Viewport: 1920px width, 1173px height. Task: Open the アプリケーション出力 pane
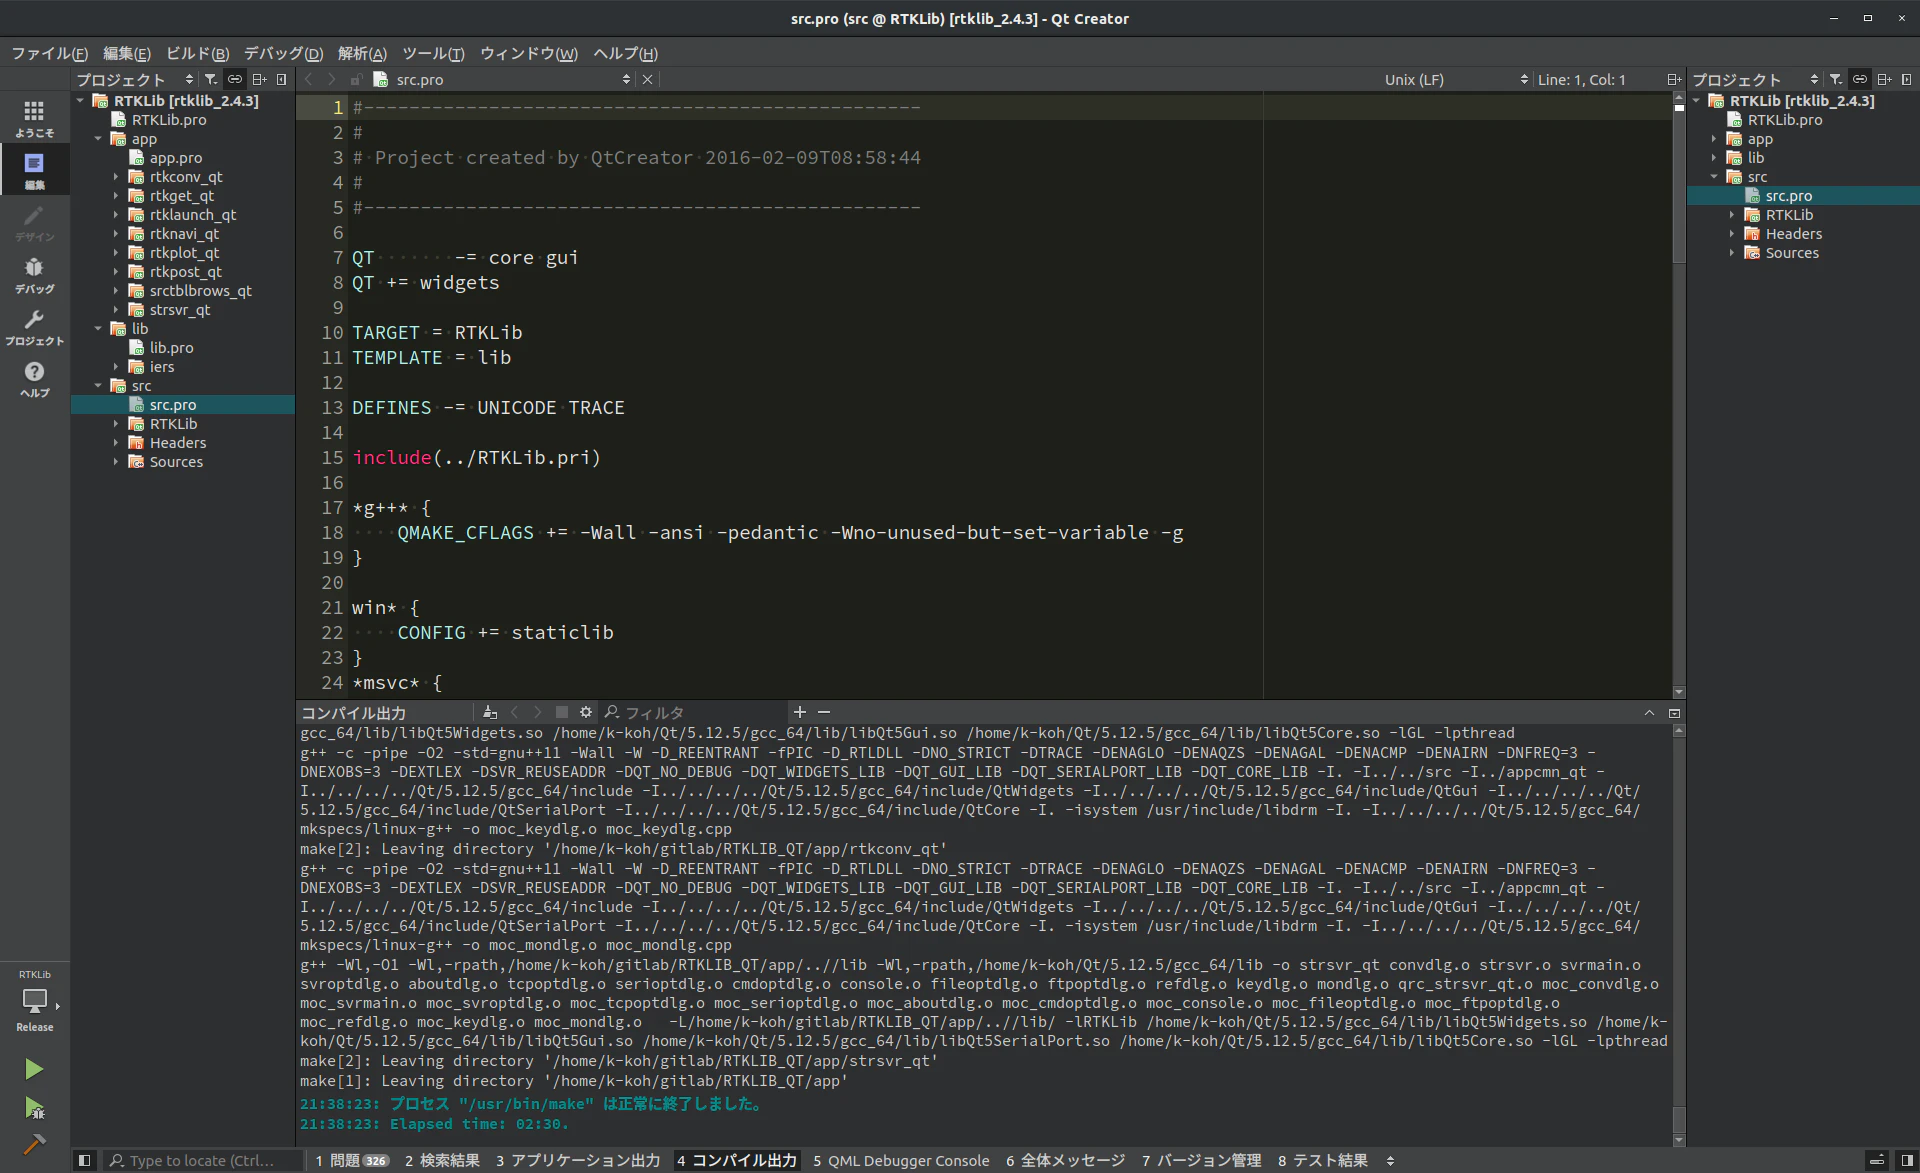click(578, 1160)
